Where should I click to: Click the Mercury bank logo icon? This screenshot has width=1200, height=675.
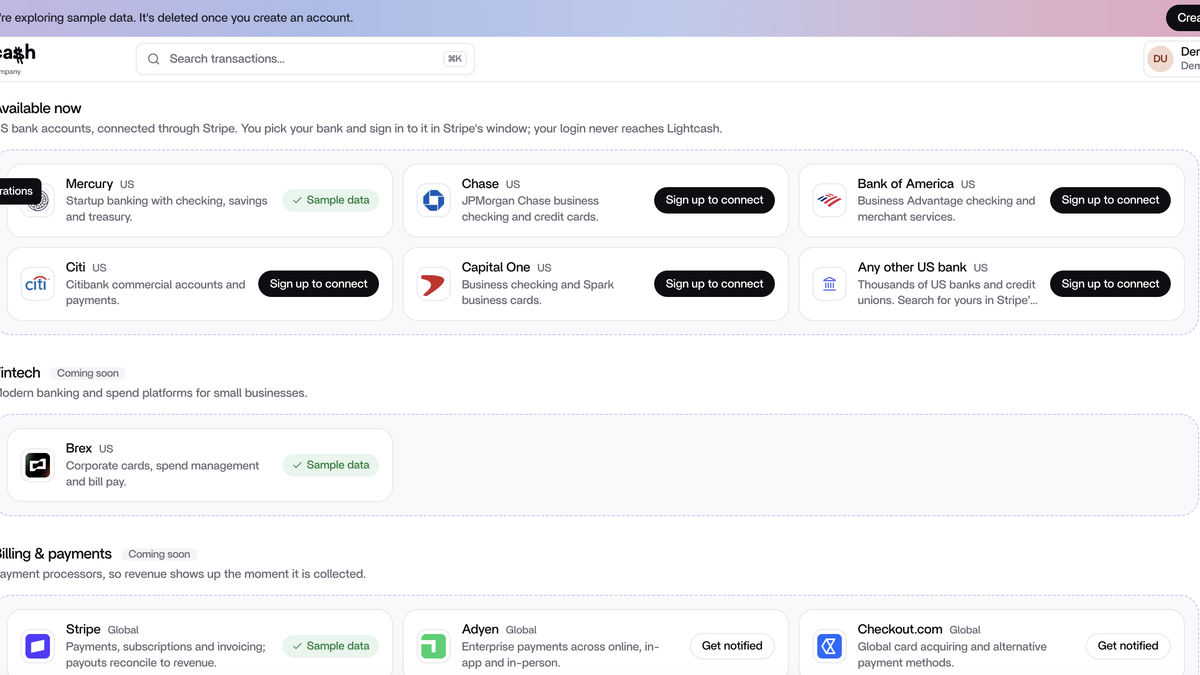(38, 200)
